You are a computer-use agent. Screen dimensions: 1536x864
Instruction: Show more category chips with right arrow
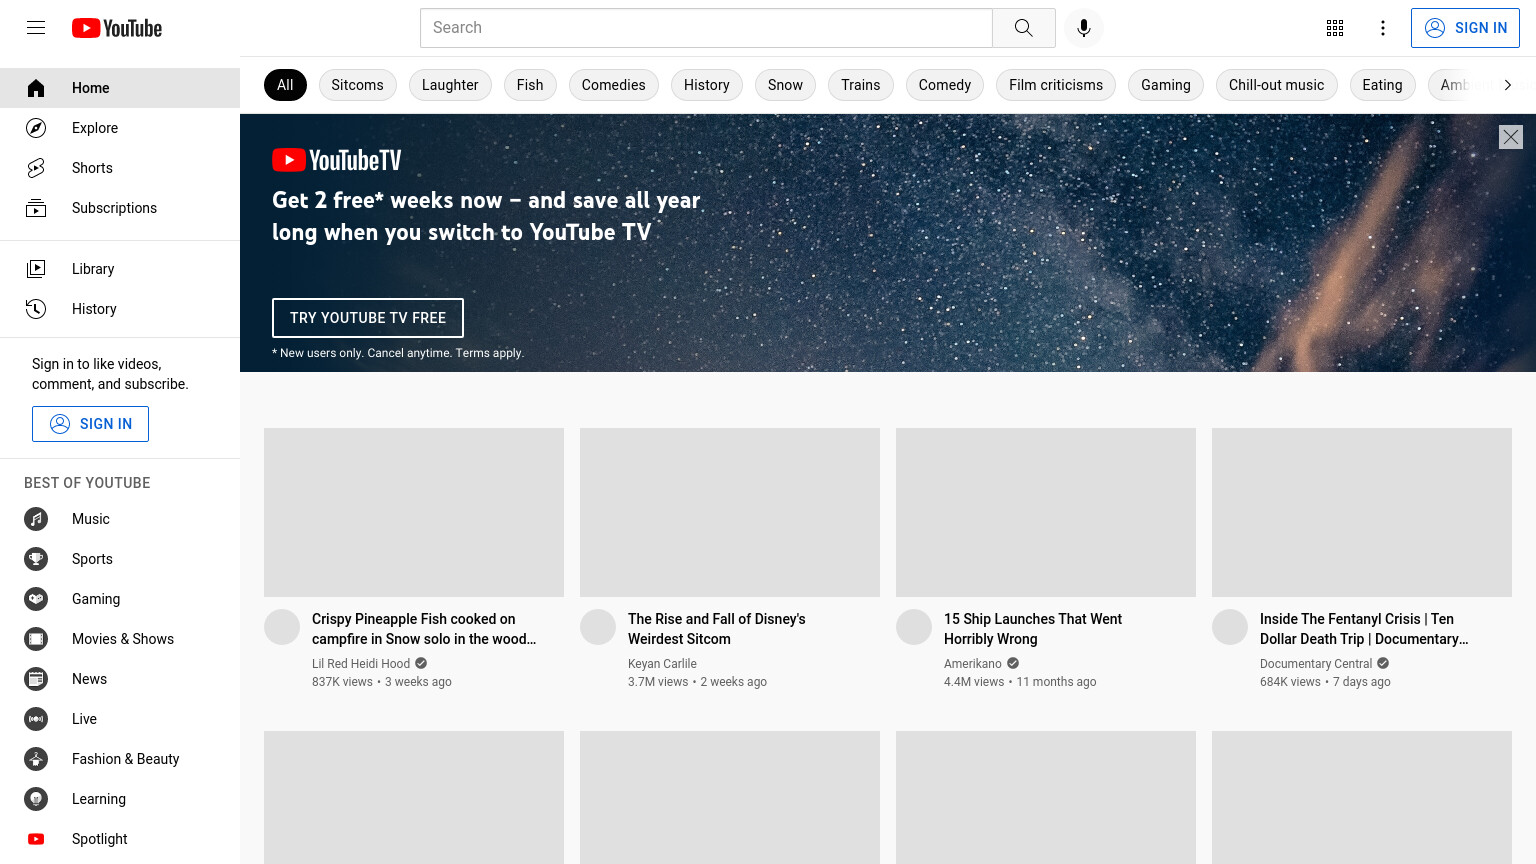click(1508, 85)
